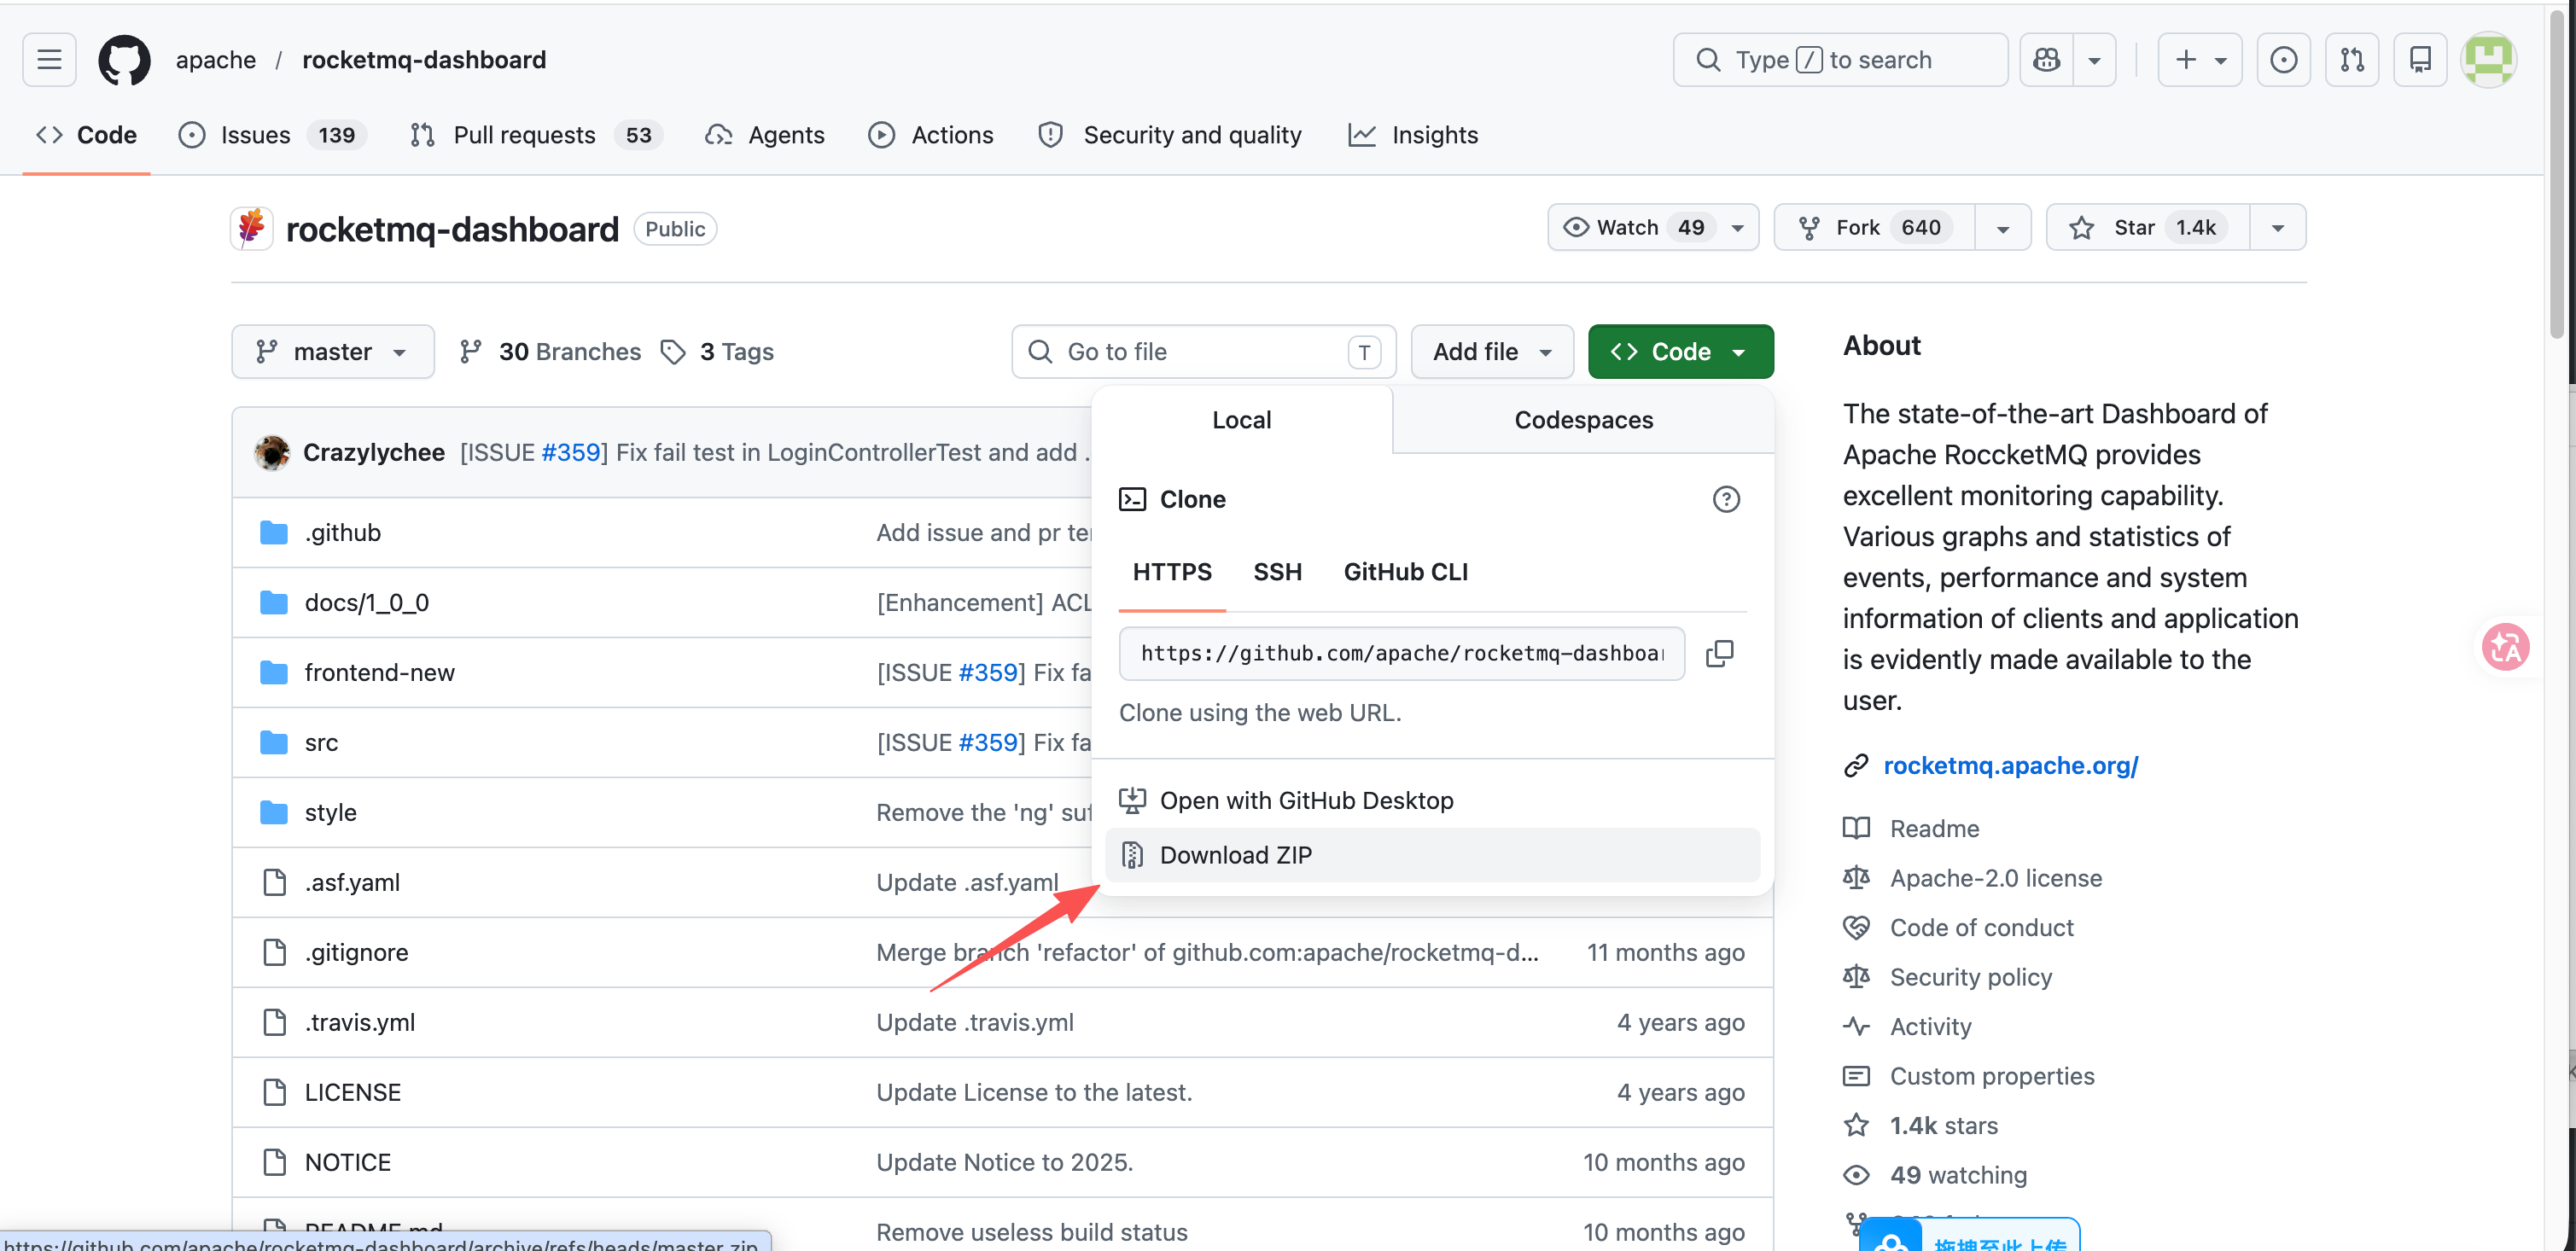Viewport: 2576px width, 1251px height.
Task: Expand the Add file dropdown
Action: tap(1492, 352)
